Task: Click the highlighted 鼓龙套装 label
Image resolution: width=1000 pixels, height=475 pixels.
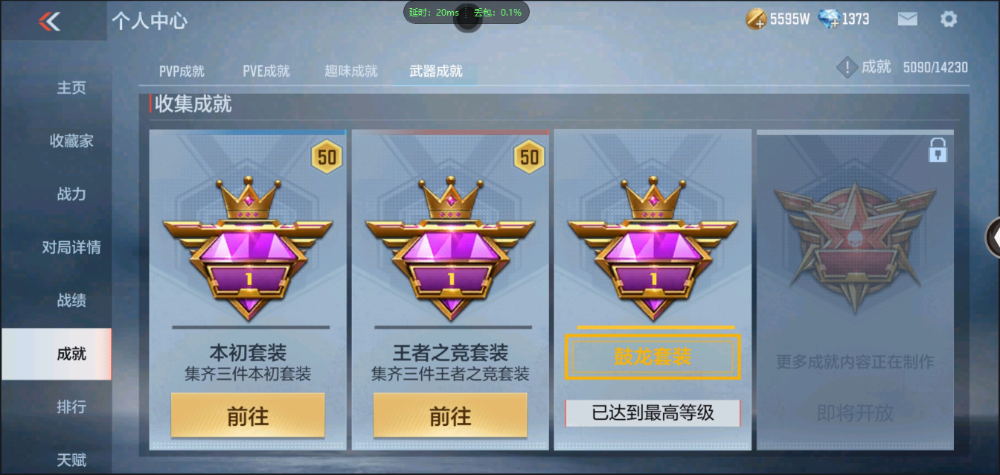Action: coord(653,357)
